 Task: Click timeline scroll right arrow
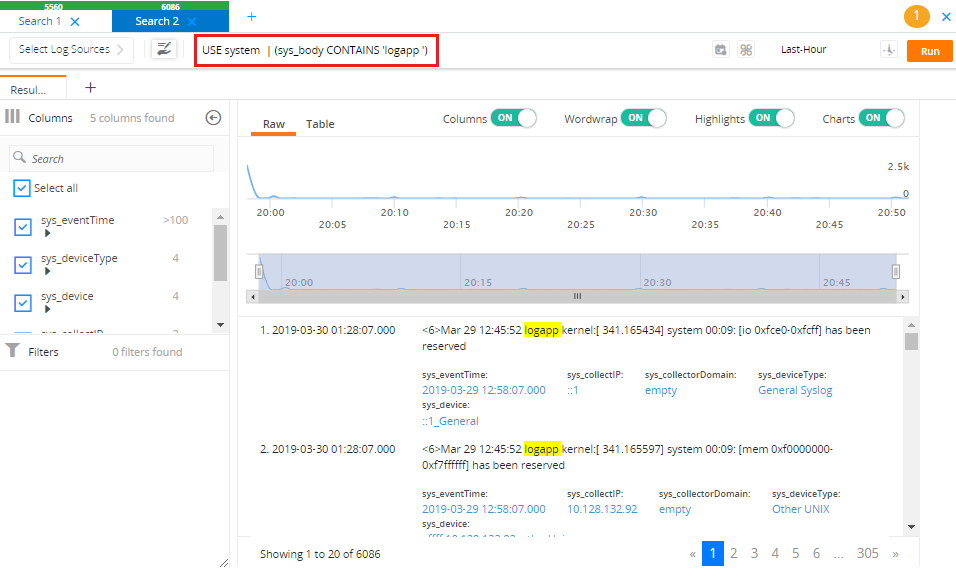[903, 297]
